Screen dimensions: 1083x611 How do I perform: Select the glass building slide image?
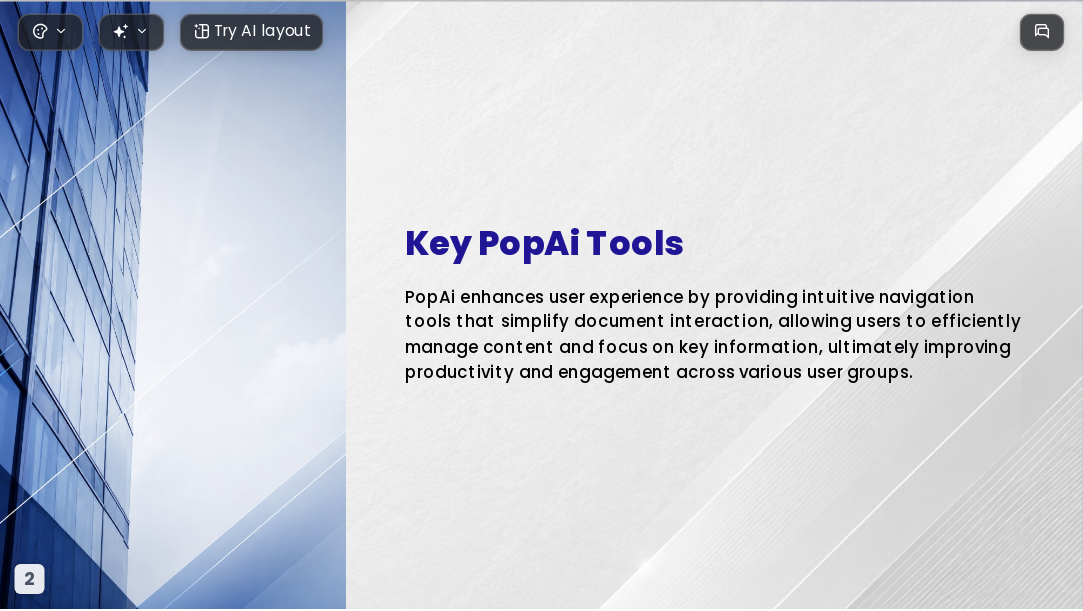(x=173, y=305)
